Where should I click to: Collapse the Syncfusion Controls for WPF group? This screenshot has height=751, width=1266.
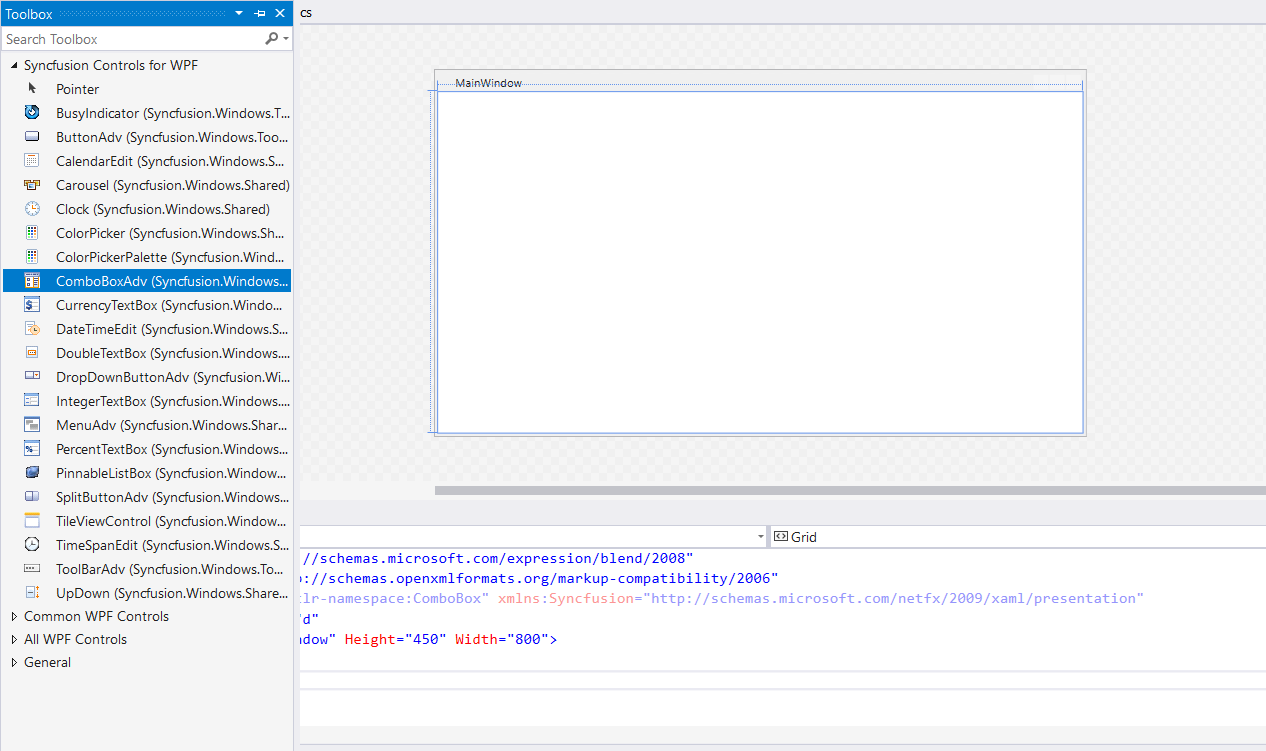click(14, 65)
